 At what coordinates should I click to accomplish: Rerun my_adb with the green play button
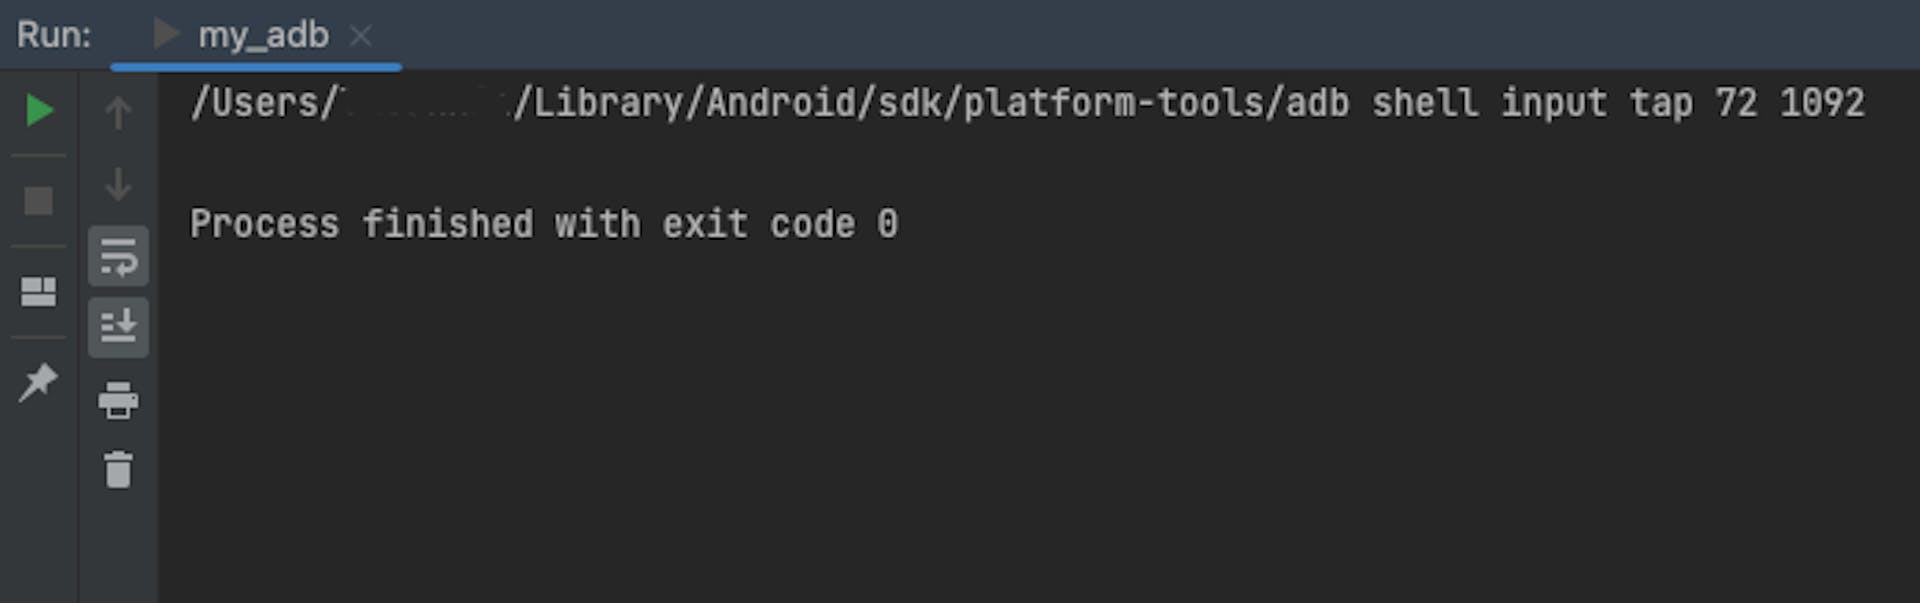pyautogui.click(x=39, y=110)
